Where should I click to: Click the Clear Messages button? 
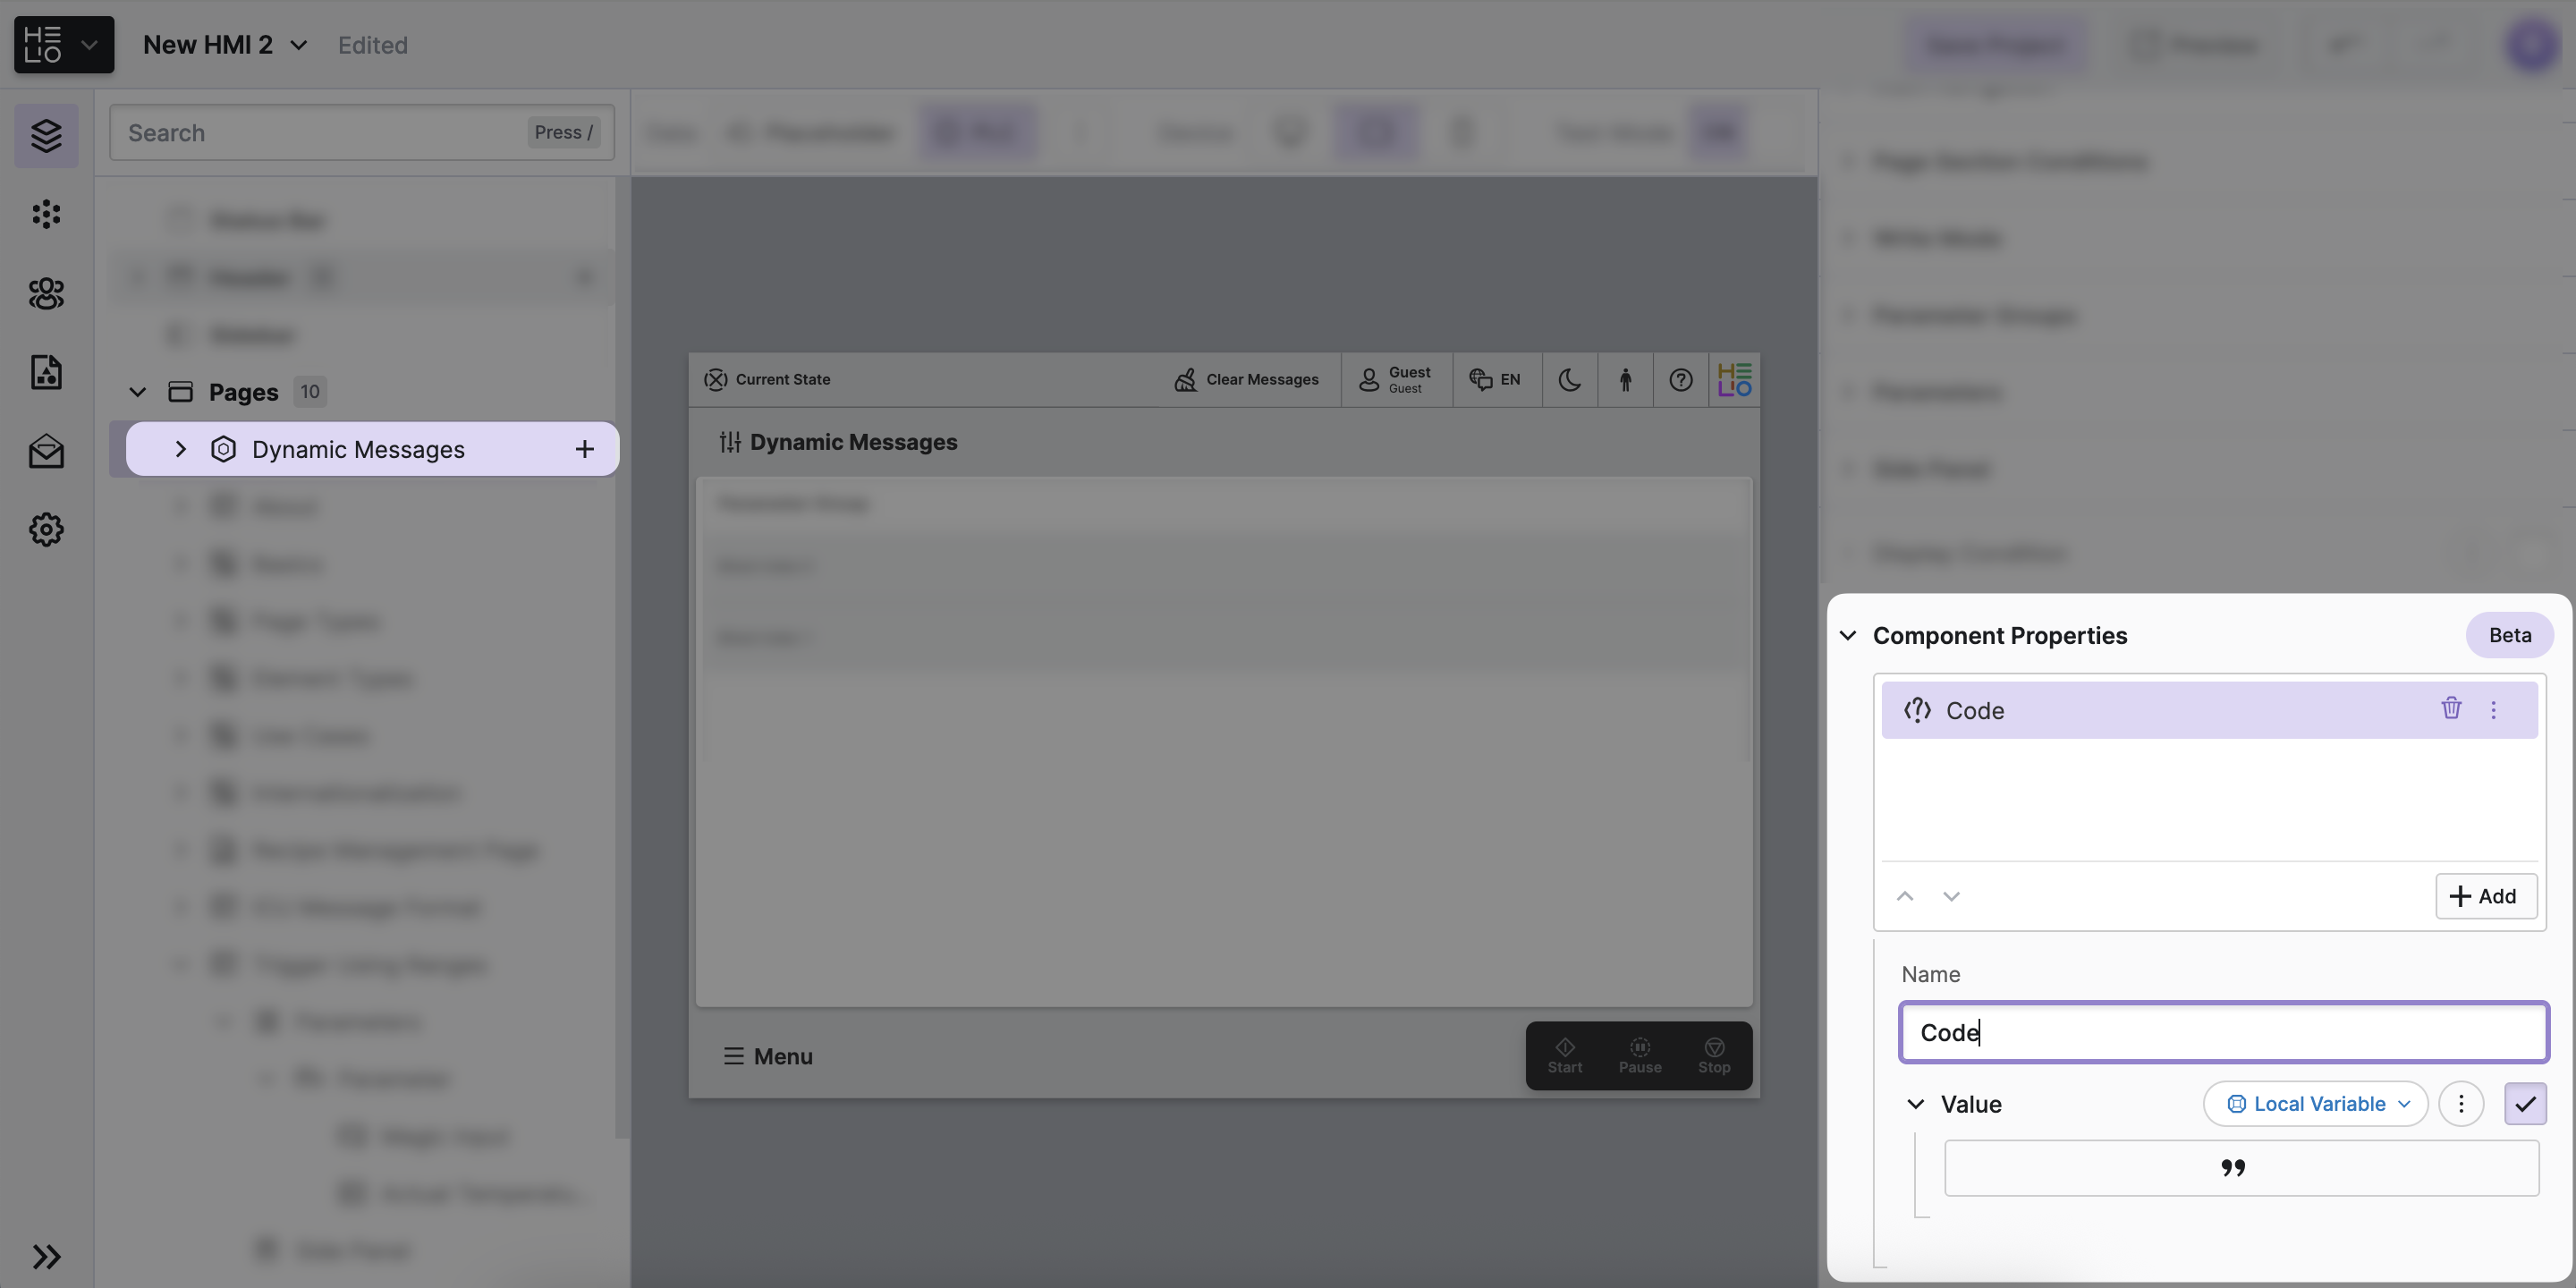click(1246, 380)
